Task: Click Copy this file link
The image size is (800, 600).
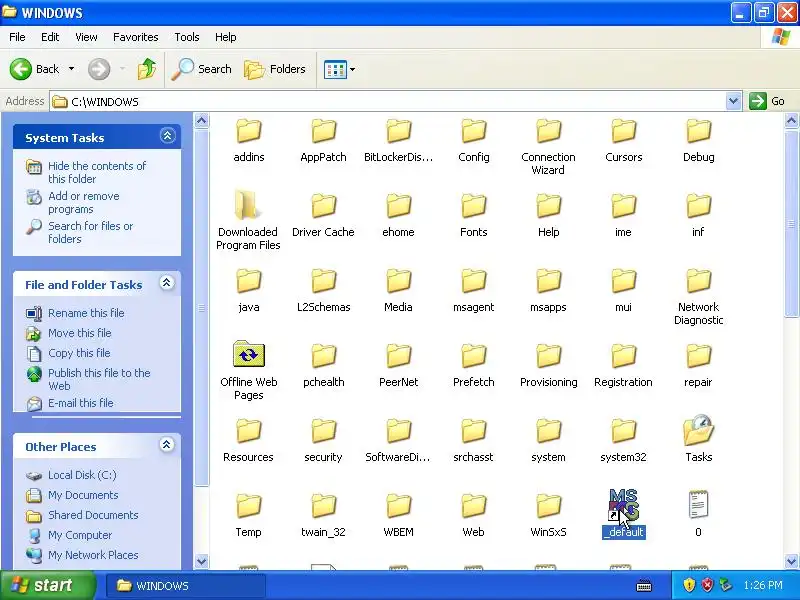Action: pos(79,353)
